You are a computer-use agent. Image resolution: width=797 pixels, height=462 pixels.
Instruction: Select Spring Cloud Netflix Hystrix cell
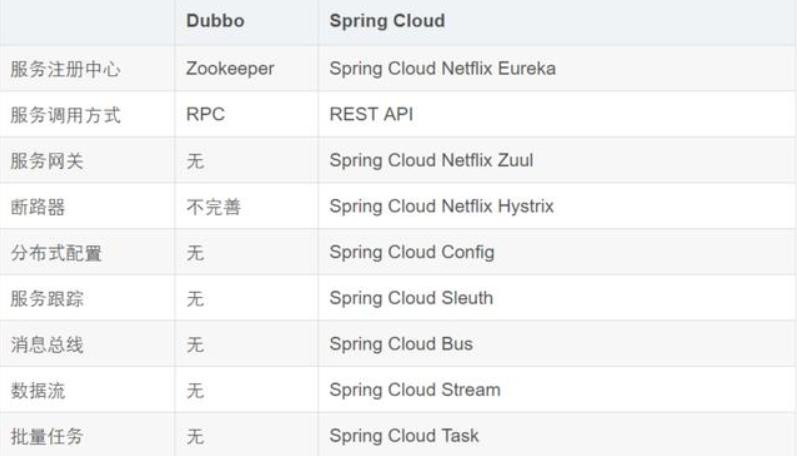(x=441, y=207)
